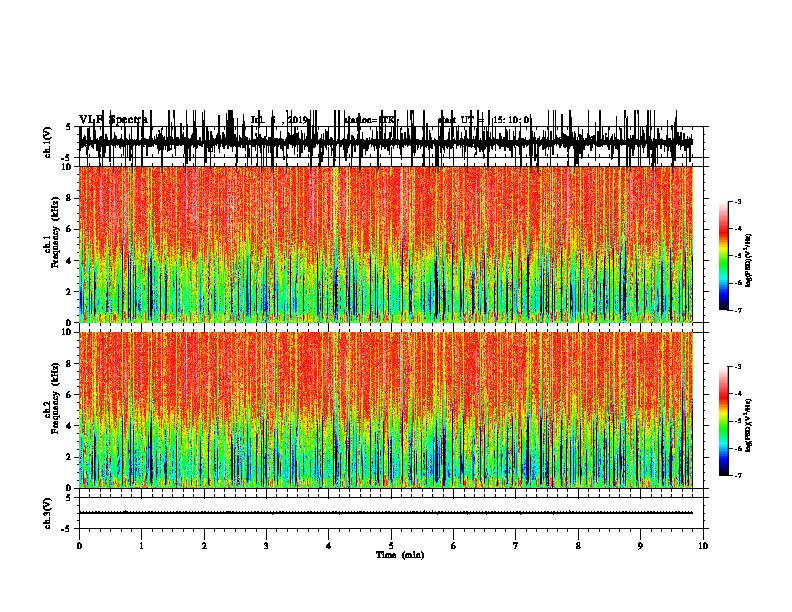Click the ch.1 spectrogram color bar
Image resolution: width=792 pixels, height=612 pixels.
point(724,256)
